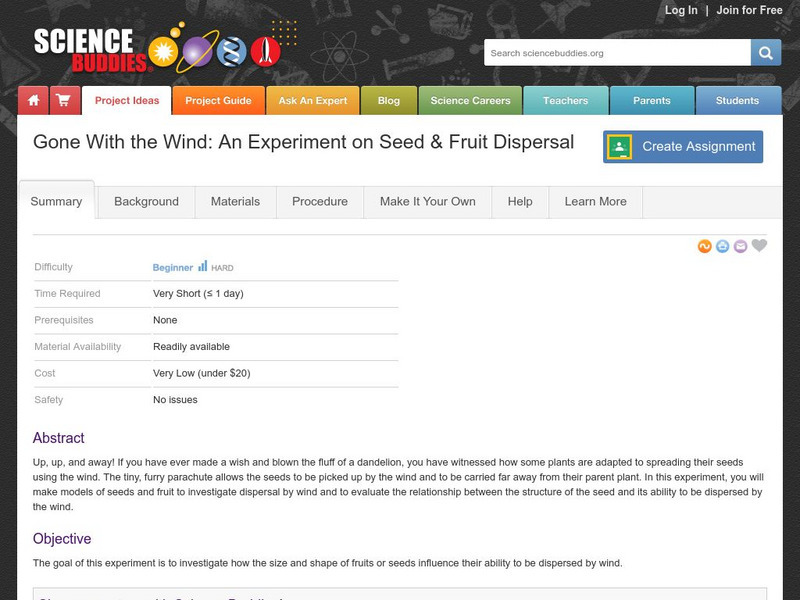Image resolution: width=800 pixels, height=600 pixels.
Task: Open the Parents section
Action: point(652,101)
